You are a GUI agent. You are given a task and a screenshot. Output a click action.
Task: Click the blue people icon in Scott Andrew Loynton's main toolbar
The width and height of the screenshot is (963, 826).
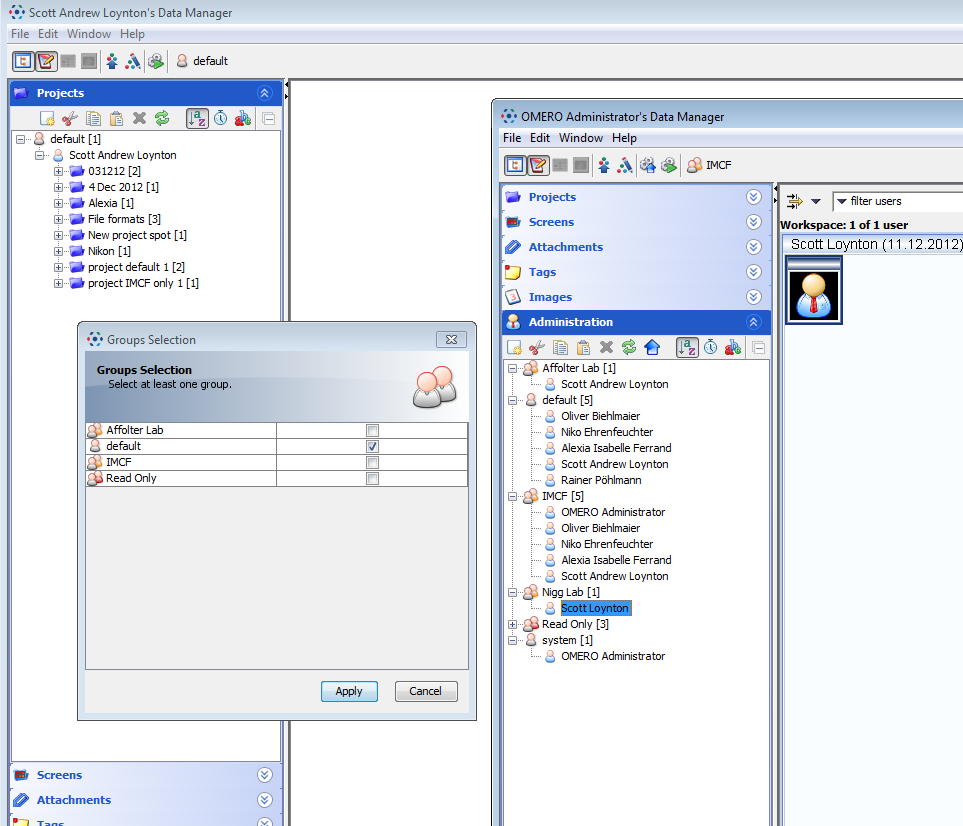tap(112, 61)
